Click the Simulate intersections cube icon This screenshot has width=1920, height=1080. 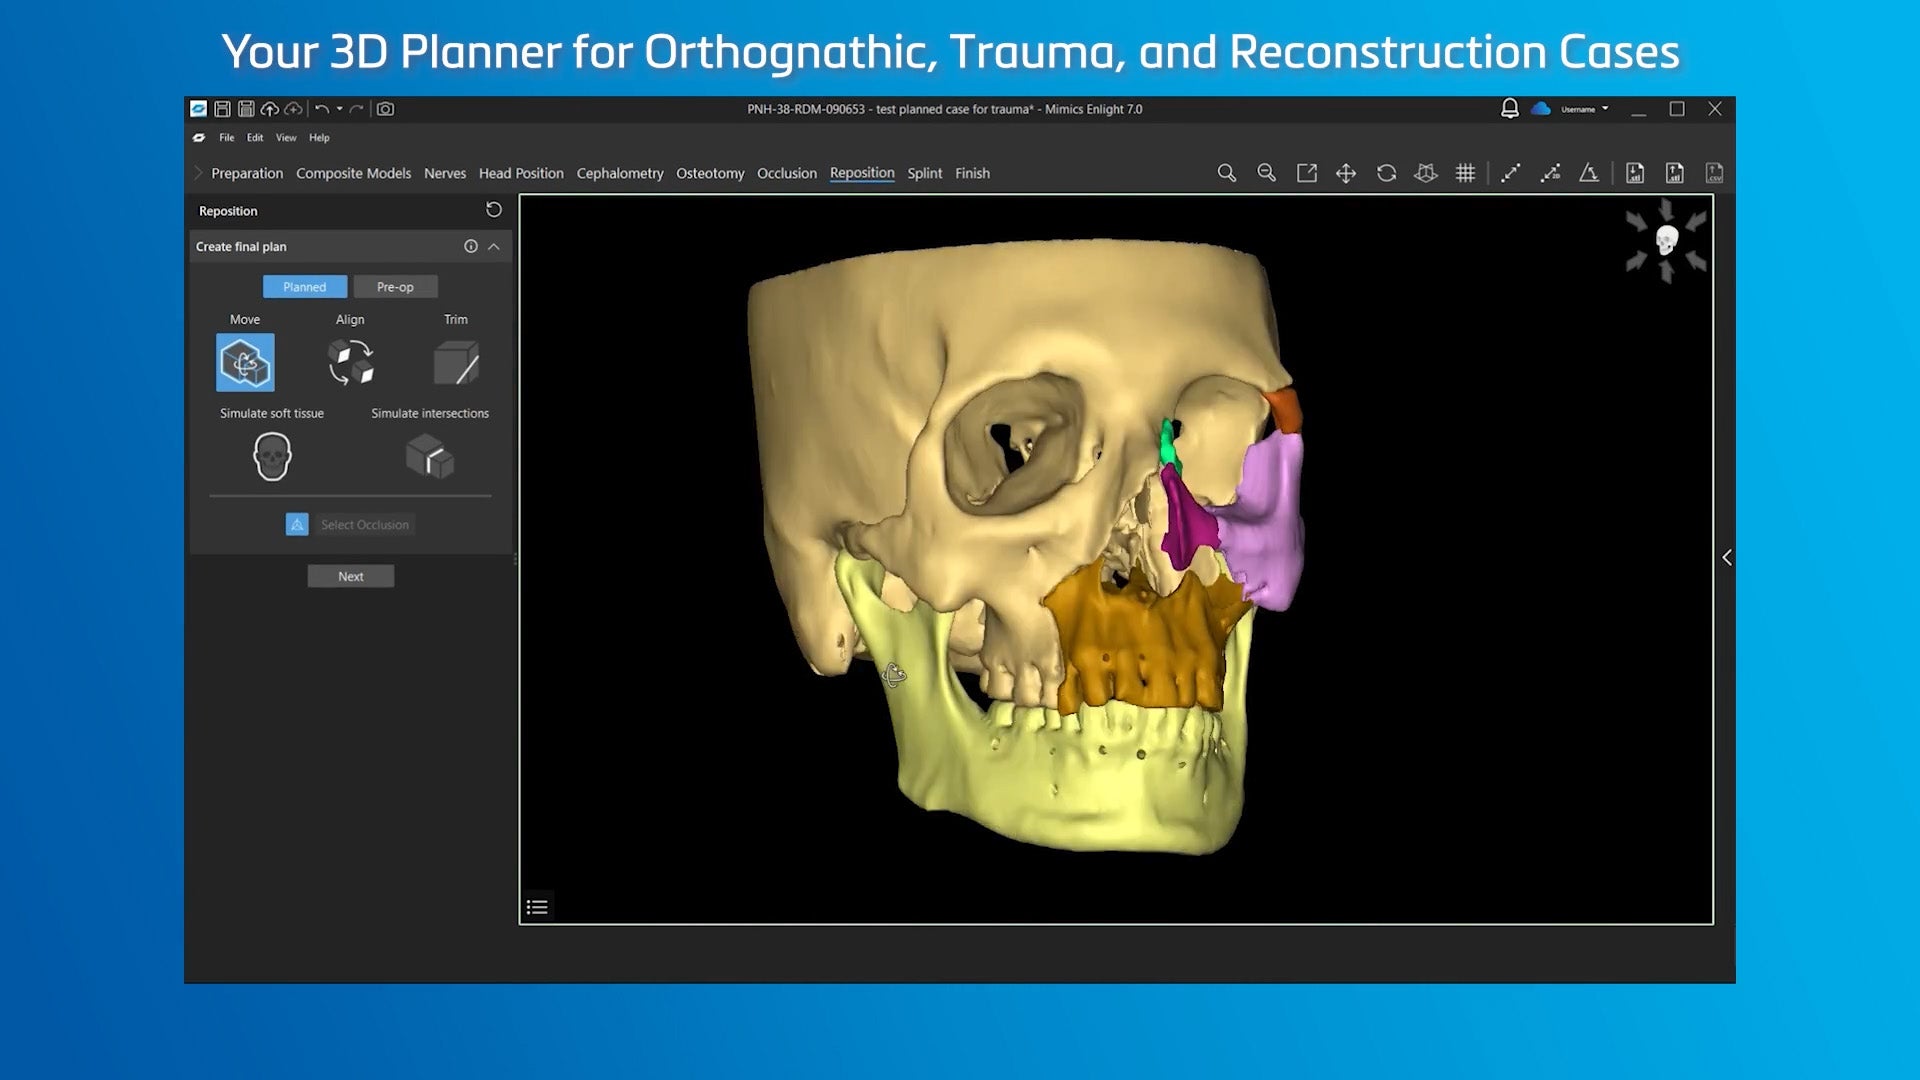pyautogui.click(x=430, y=457)
